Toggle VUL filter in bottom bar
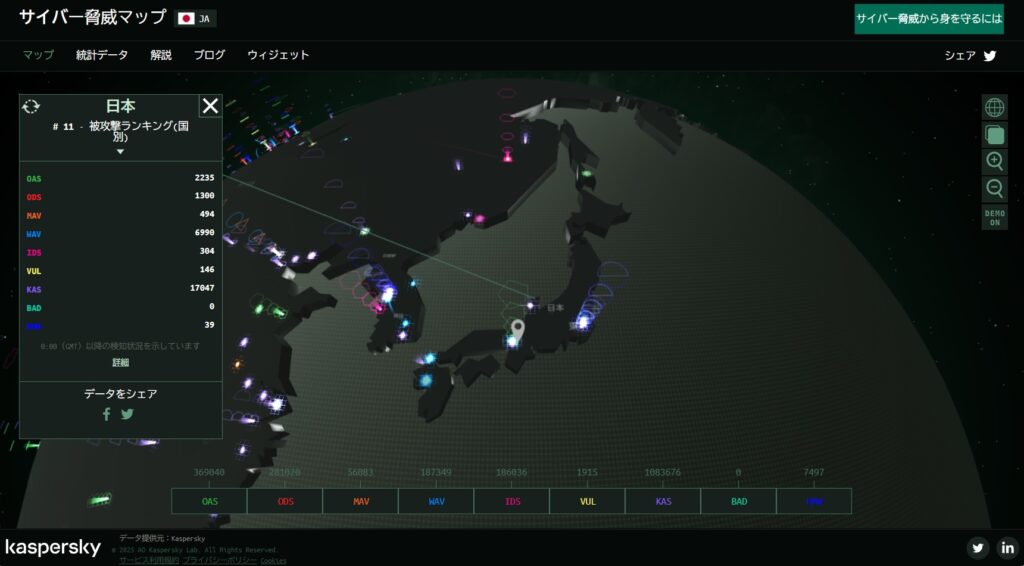The image size is (1024, 566). (x=588, y=501)
